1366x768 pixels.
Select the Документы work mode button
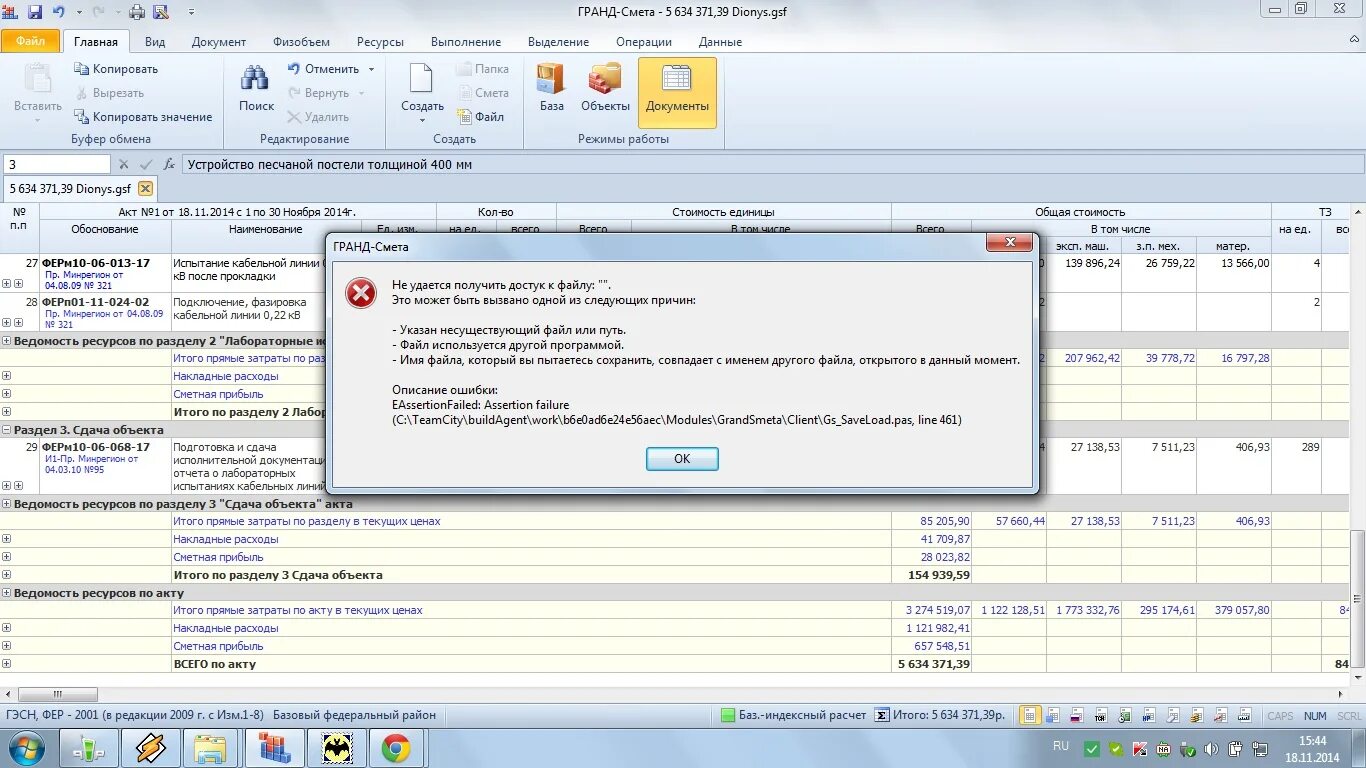(677, 92)
